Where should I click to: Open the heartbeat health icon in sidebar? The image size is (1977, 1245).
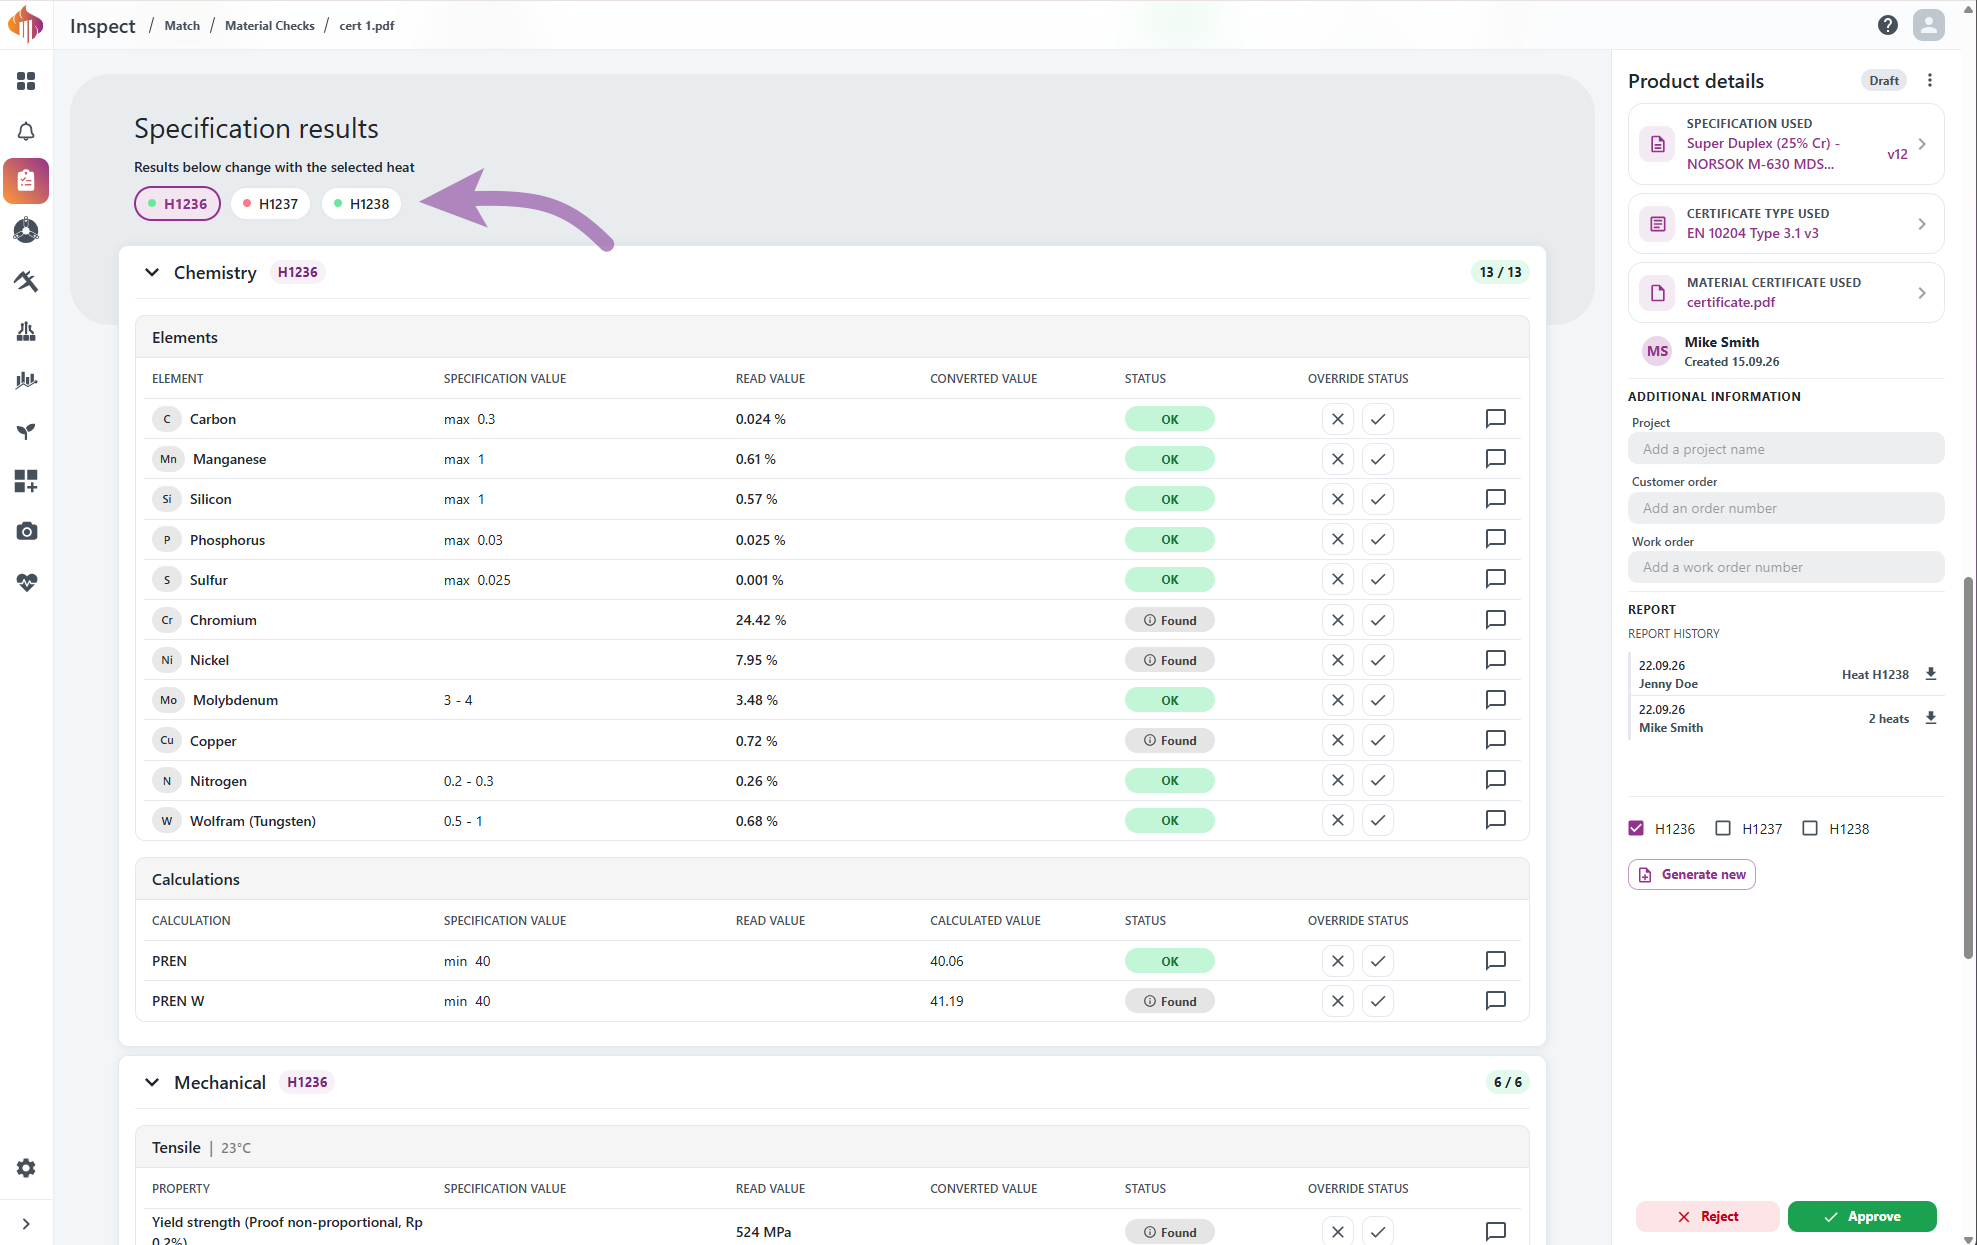click(x=26, y=582)
